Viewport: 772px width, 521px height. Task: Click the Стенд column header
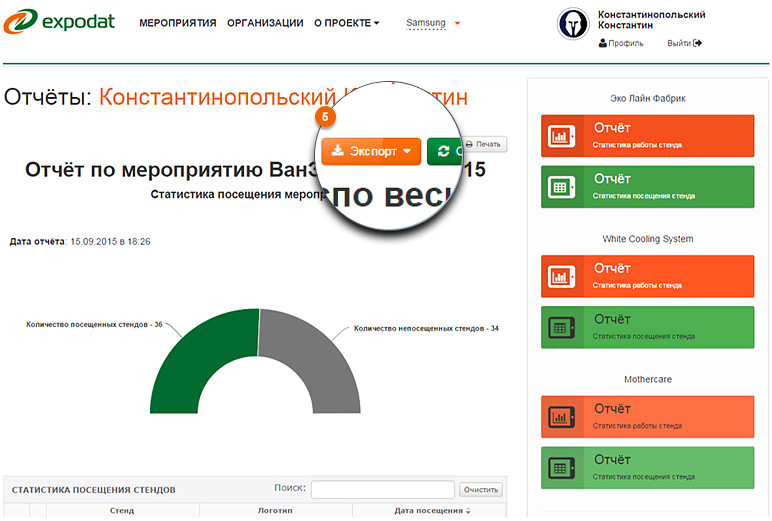(122, 511)
